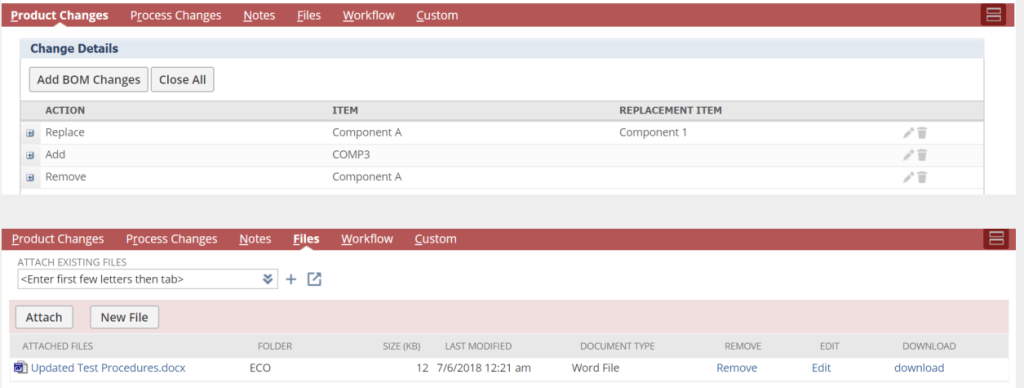Screen dimensions: 1024x388
Task: Click ACTION column header
Action: 65,110
